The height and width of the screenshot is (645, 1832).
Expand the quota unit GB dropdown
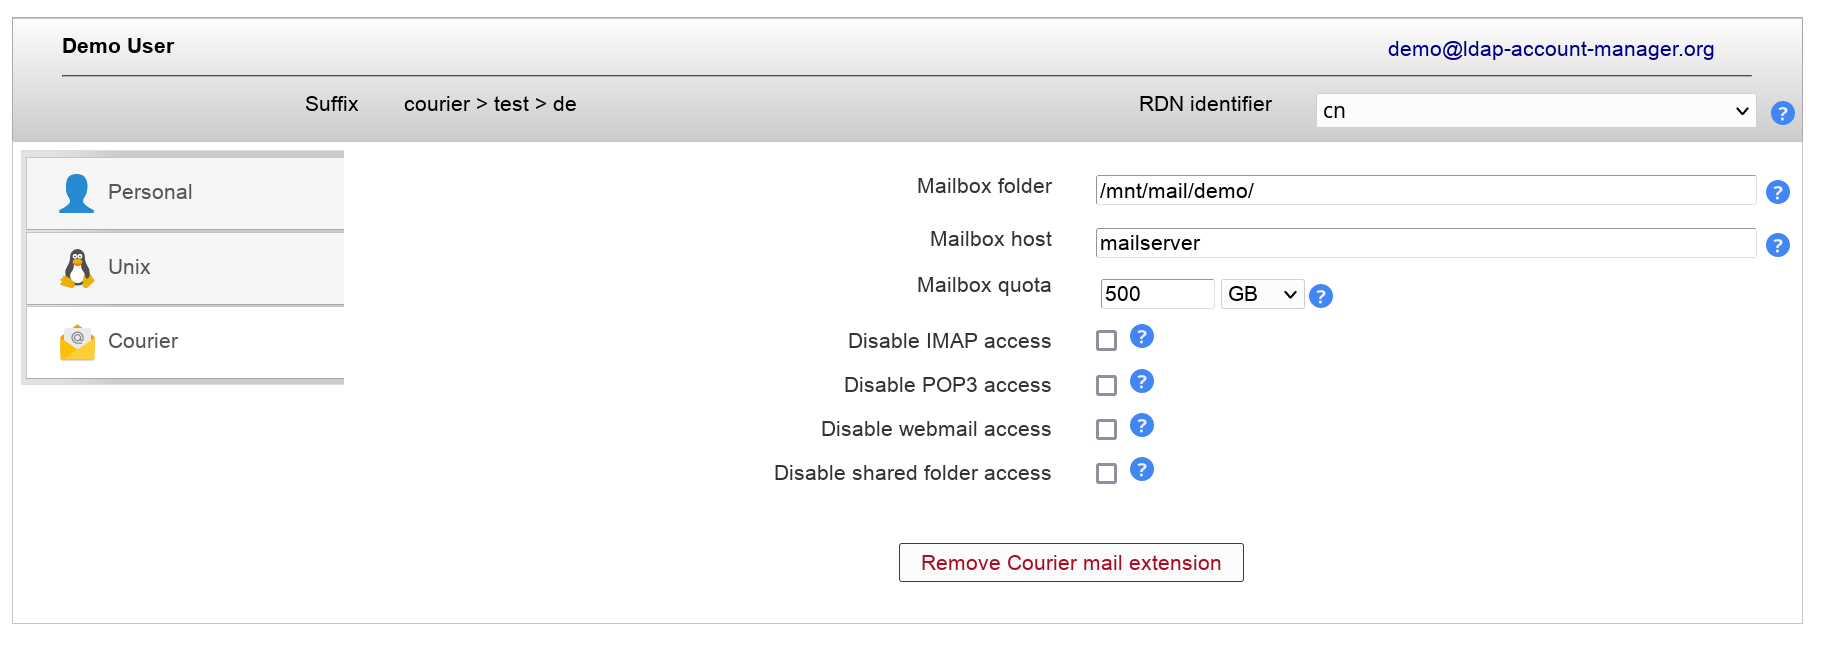pos(1262,294)
